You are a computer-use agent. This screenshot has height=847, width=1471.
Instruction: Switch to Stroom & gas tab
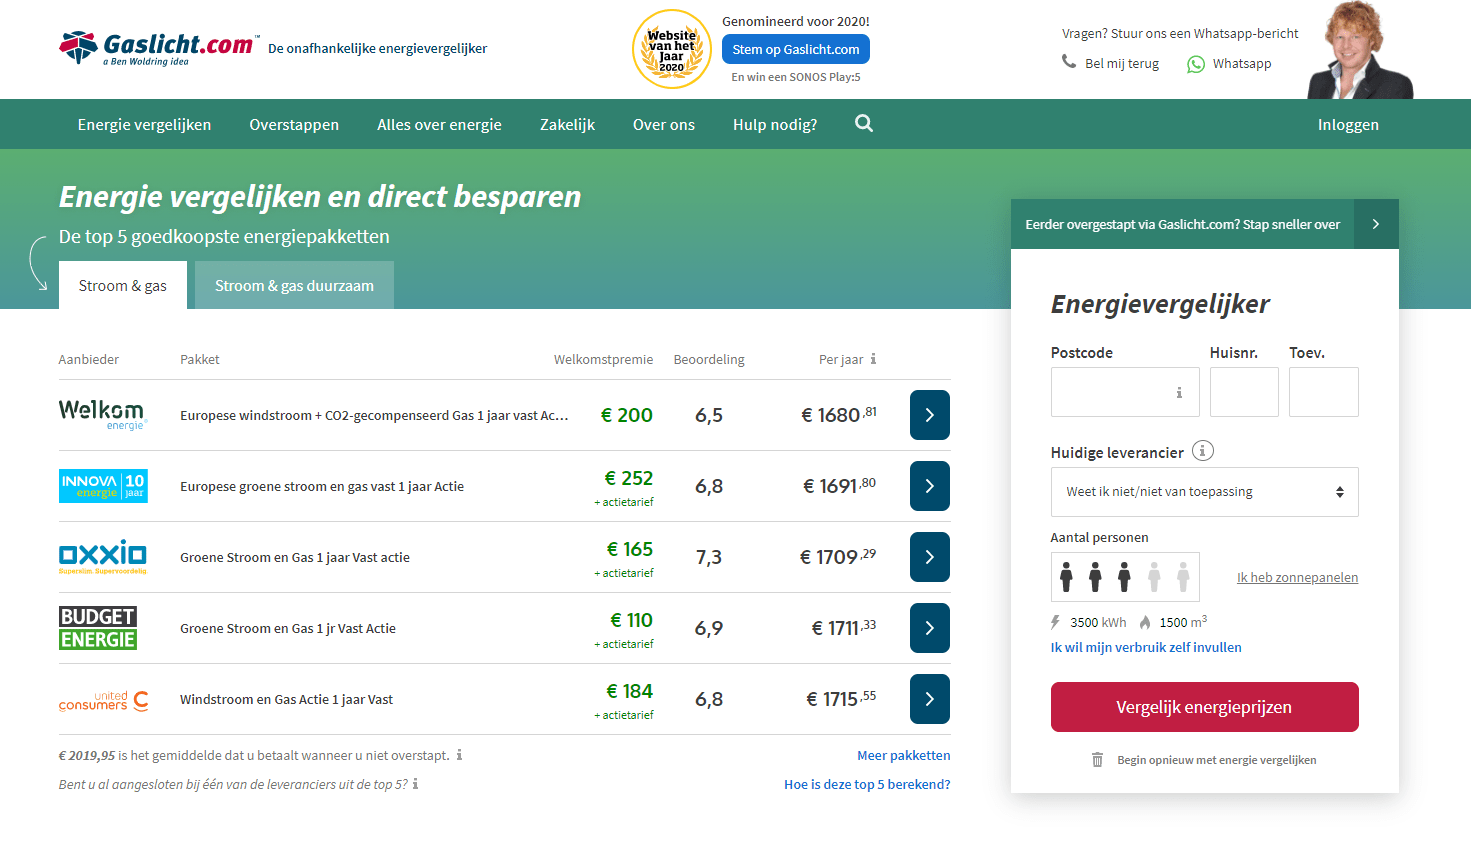123,285
